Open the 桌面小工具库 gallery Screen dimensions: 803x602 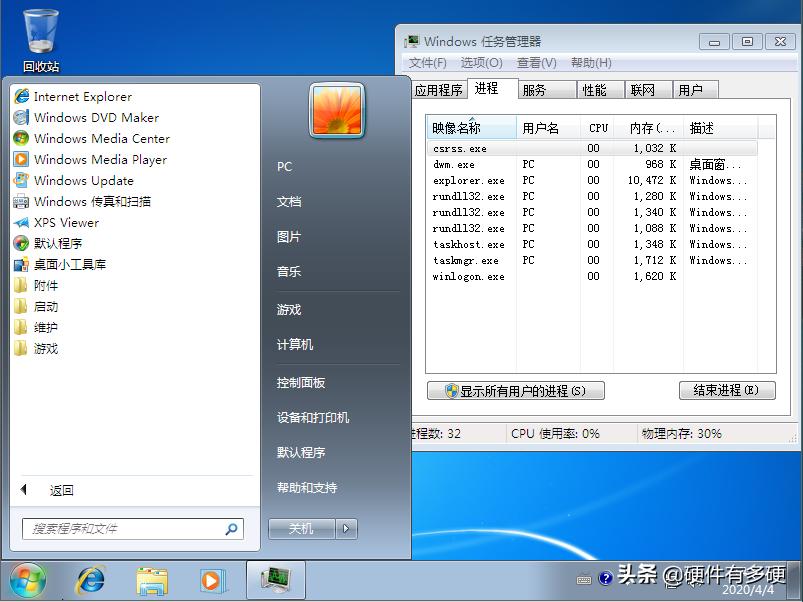[66, 264]
